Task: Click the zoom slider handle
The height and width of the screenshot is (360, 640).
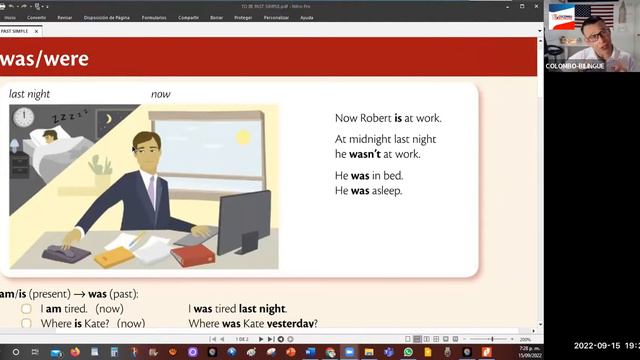Action: [x=492, y=339]
